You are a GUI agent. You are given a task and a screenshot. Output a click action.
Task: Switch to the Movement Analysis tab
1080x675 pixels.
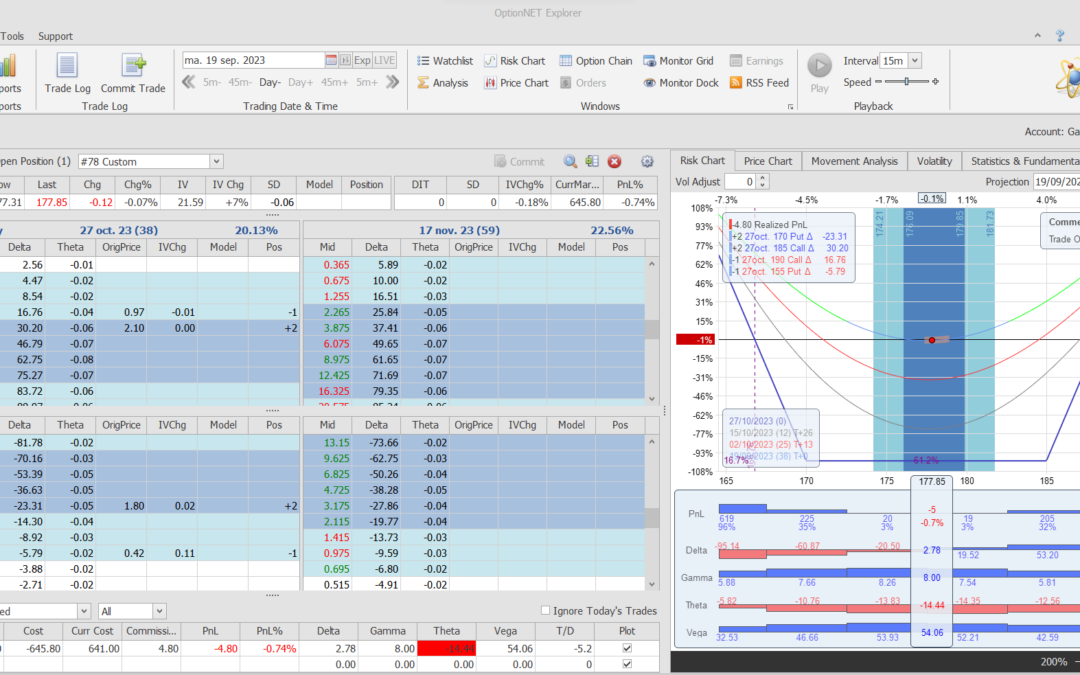click(853, 161)
